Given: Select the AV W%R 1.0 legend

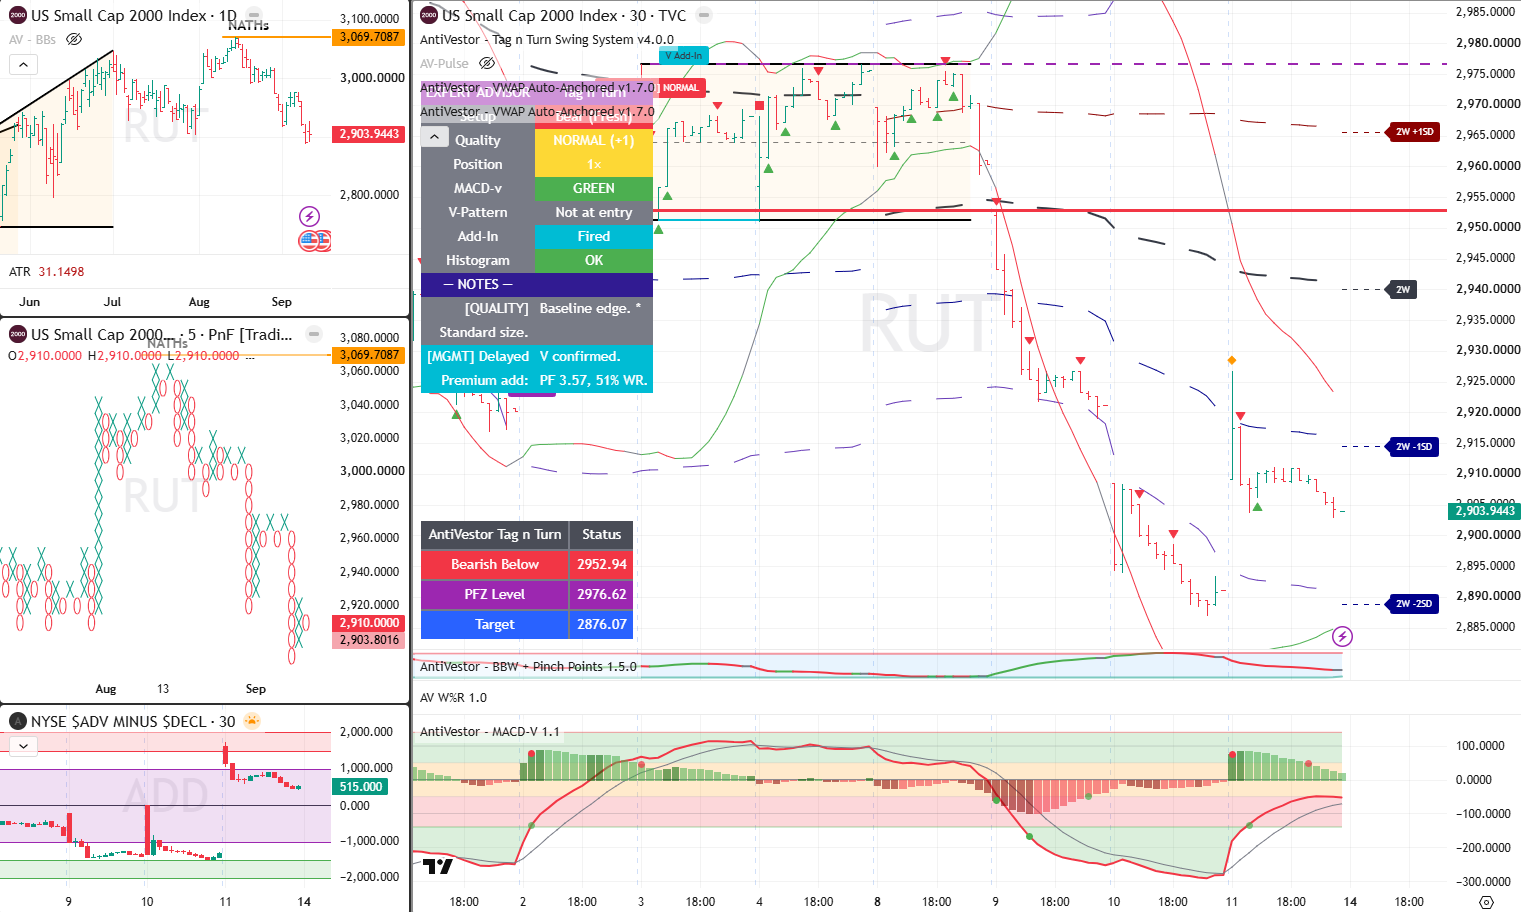Looking at the screenshot, I should [453, 698].
